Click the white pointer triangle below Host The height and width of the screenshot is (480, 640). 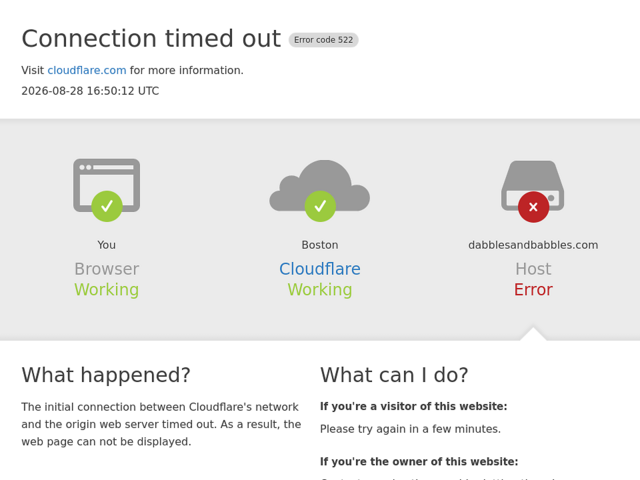(533, 333)
